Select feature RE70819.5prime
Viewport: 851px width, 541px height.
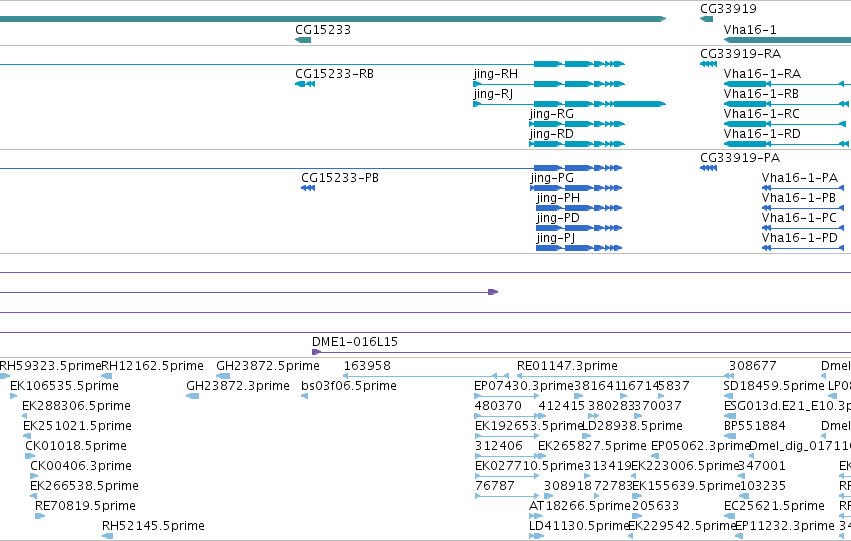(85, 506)
